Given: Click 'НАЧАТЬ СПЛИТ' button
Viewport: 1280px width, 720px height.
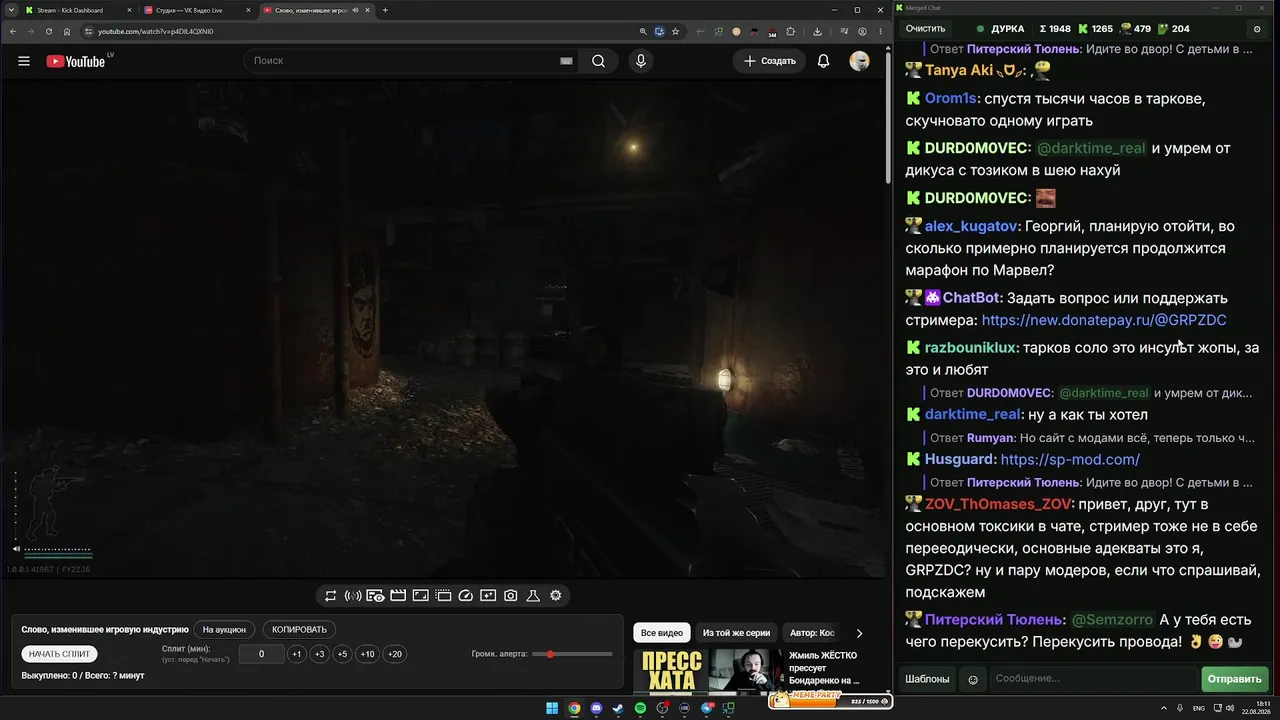Looking at the screenshot, I should pos(59,654).
